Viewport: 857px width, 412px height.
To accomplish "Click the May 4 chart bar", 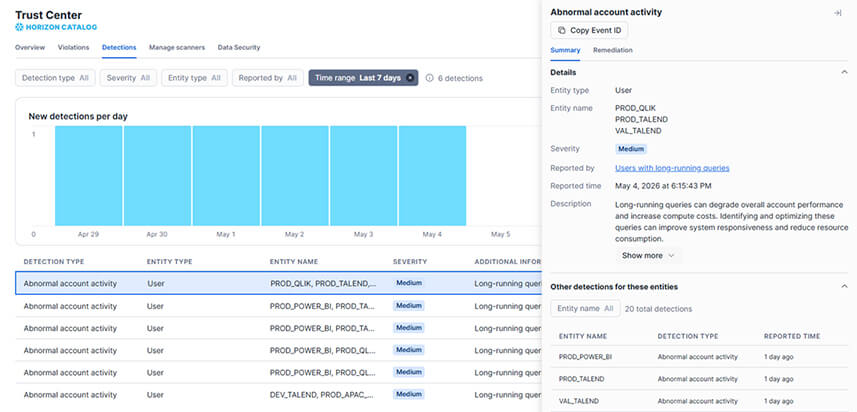I will pos(432,175).
